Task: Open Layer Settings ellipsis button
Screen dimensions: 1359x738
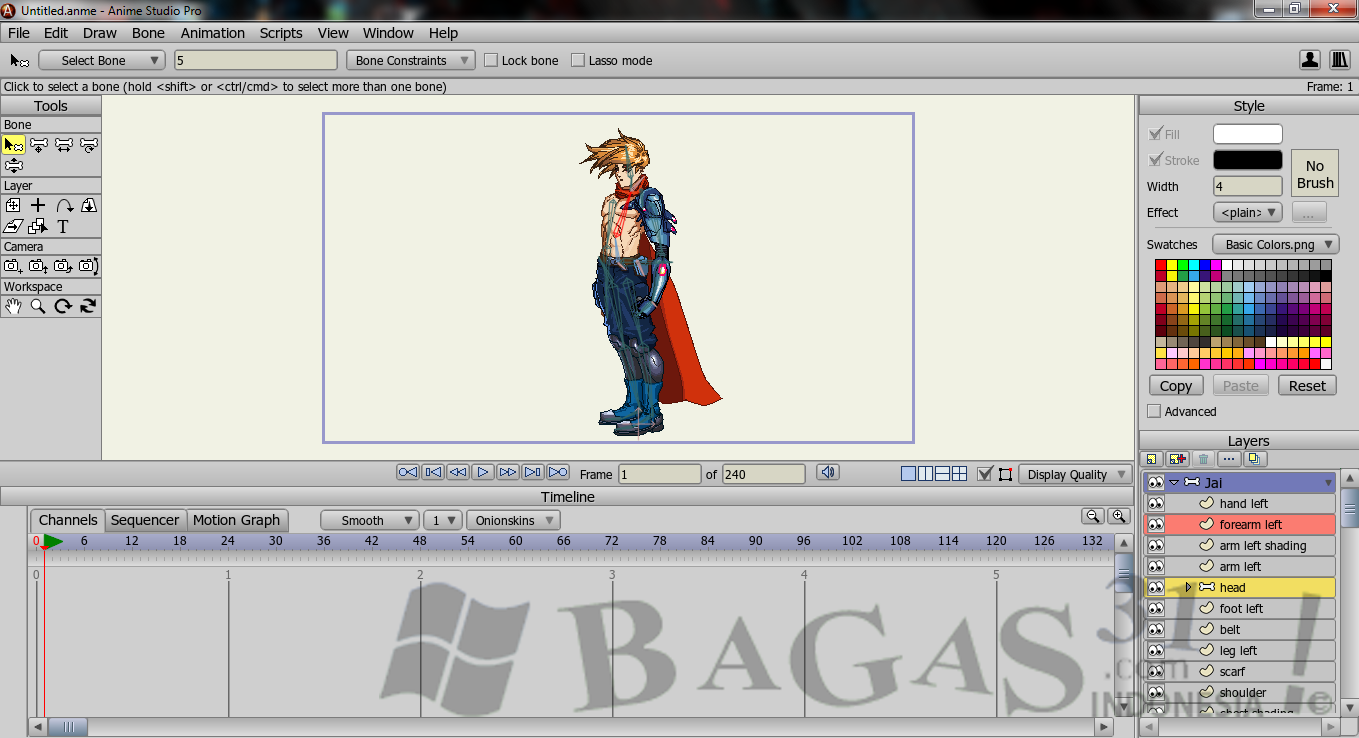Action: click(x=1229, y=459)
